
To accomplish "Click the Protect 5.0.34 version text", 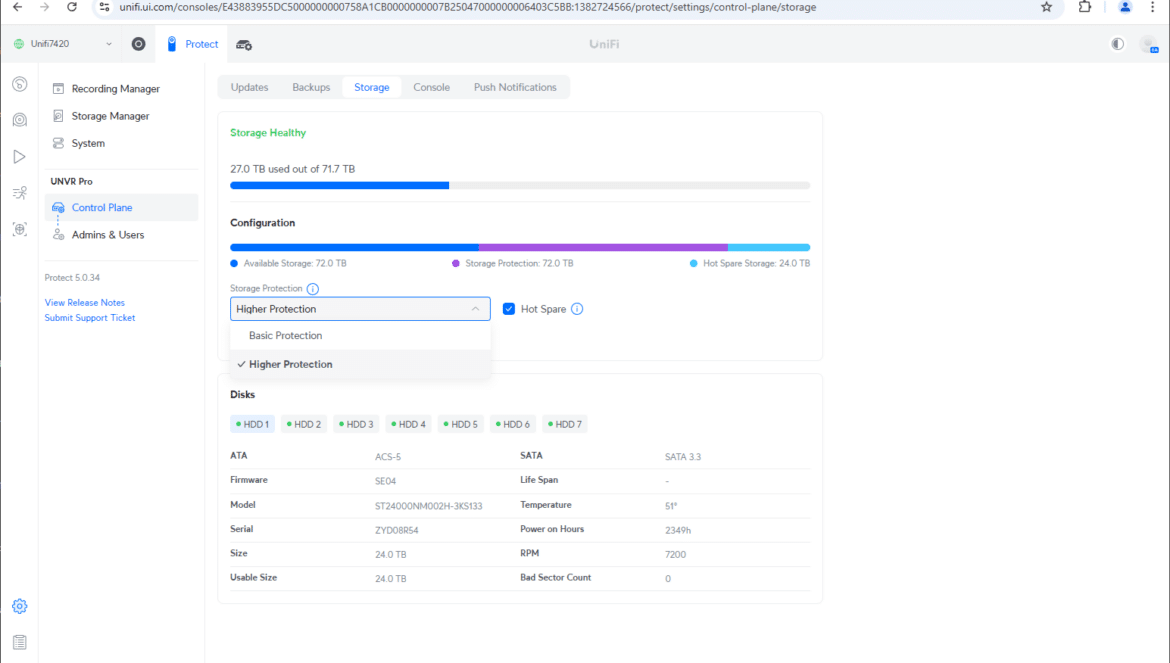I will tap(72, 277).
